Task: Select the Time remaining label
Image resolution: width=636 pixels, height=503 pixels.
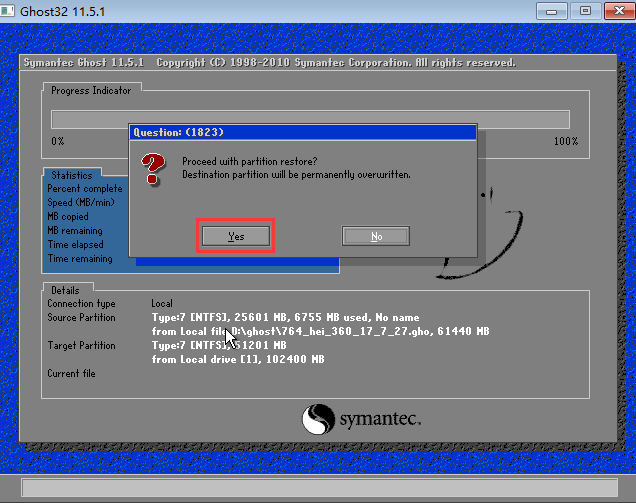Action: [x=80, y=259]
